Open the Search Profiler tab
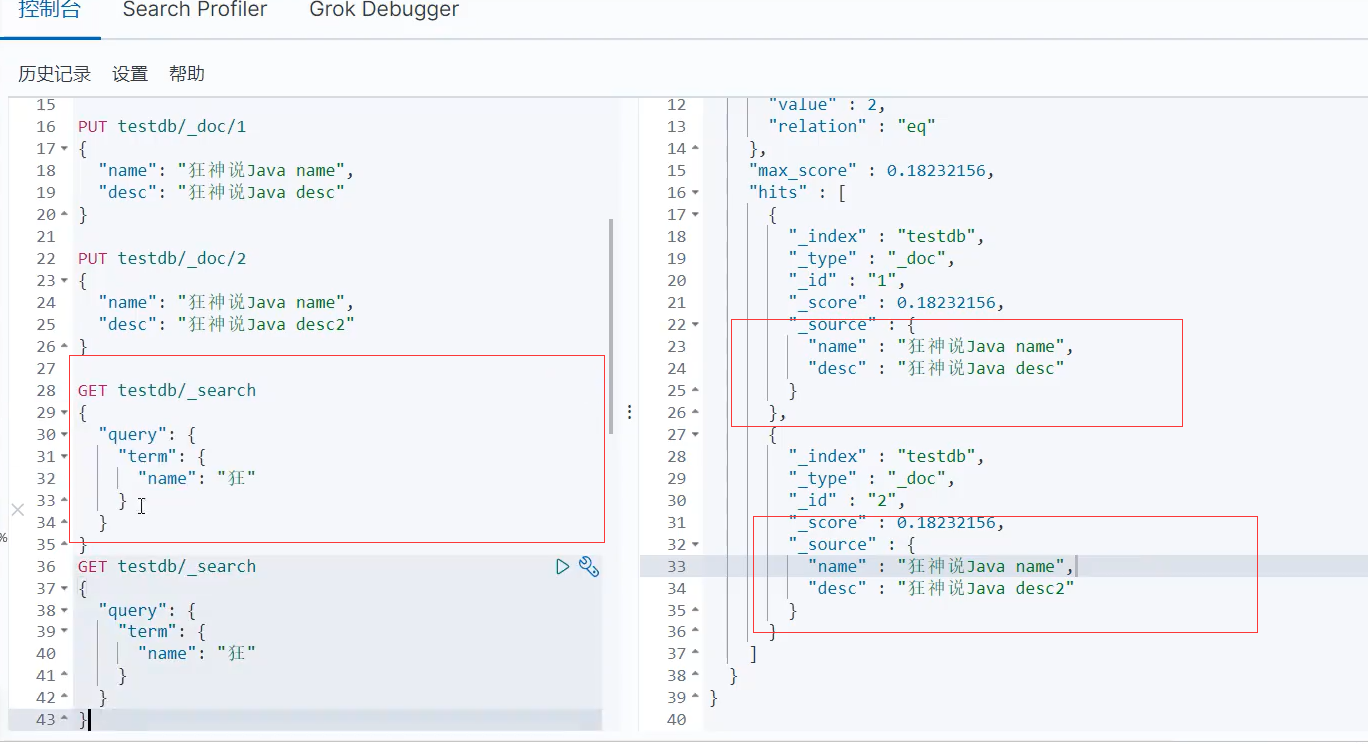Screen dimensions: 1368x744 [x=195, y=10]
